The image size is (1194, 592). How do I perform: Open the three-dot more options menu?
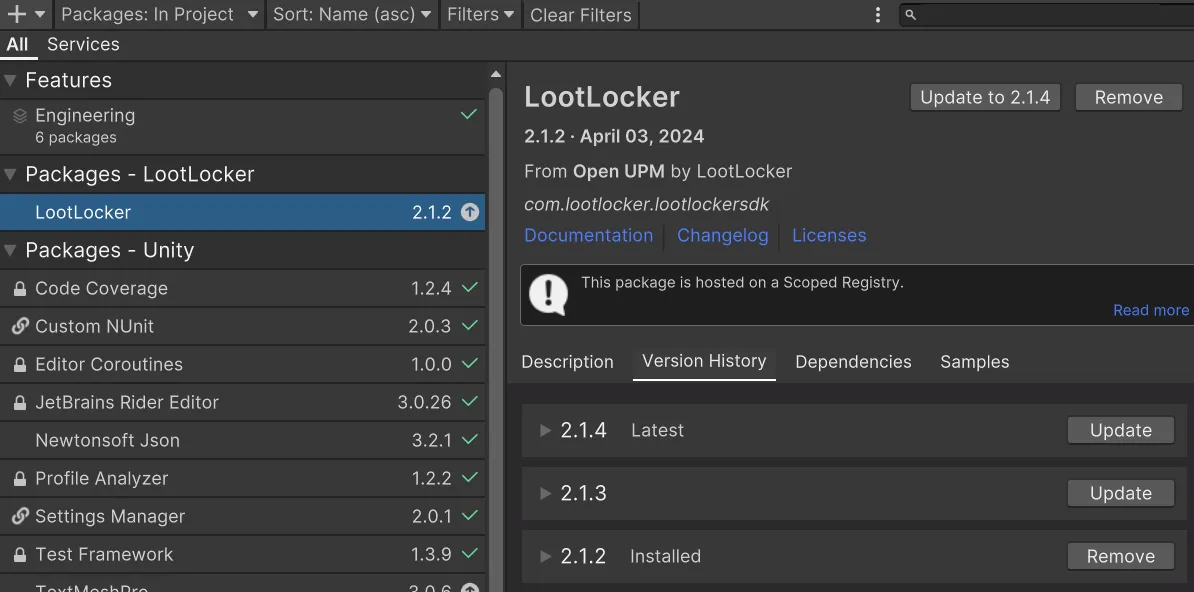[x=878, y=14]
